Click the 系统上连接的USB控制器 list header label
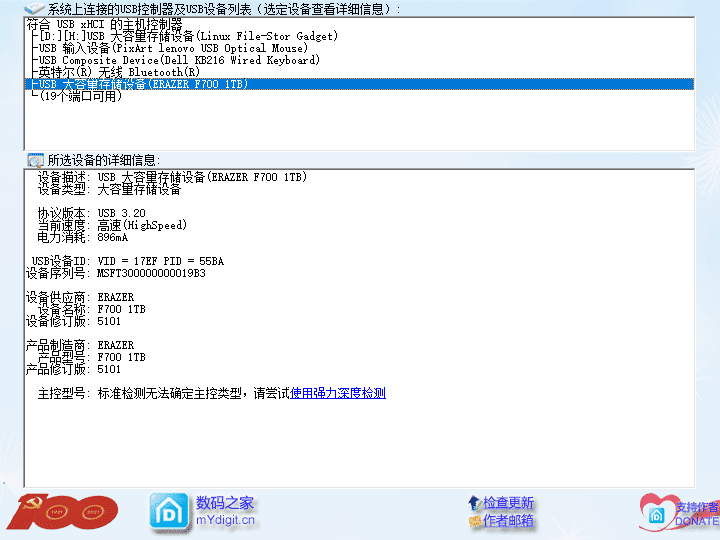Screen dimensions: 720x540 (x=223, y=9)
